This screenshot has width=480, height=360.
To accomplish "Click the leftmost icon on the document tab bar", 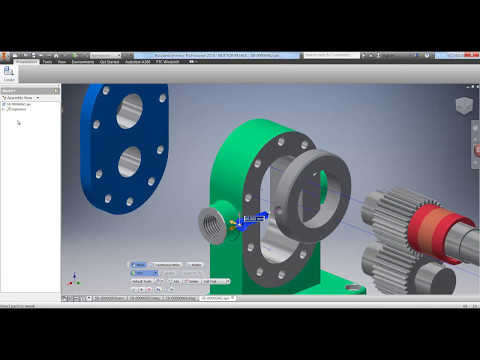I will [x=64, y=298].
